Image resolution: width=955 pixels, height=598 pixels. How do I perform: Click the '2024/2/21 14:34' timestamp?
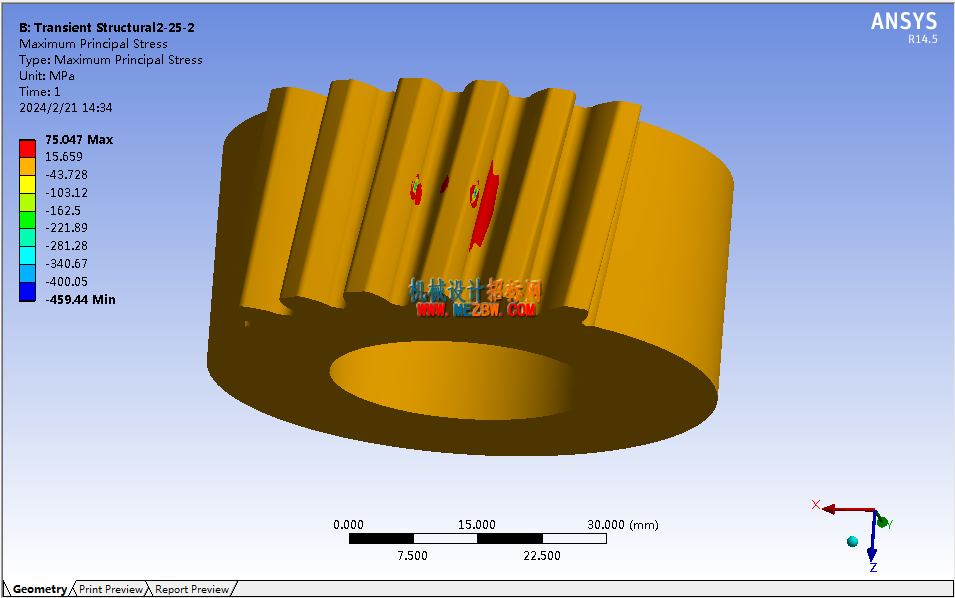[x=66, y=108]
